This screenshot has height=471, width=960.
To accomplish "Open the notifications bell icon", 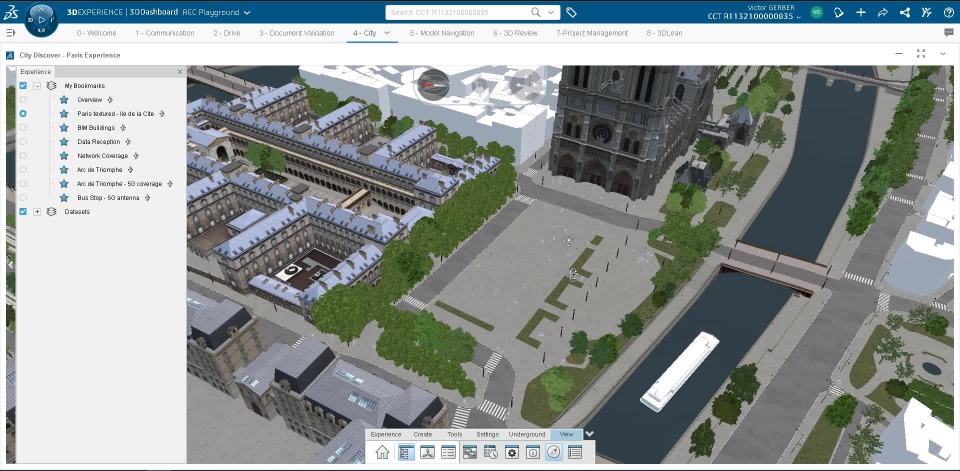I will pos(839,13).
